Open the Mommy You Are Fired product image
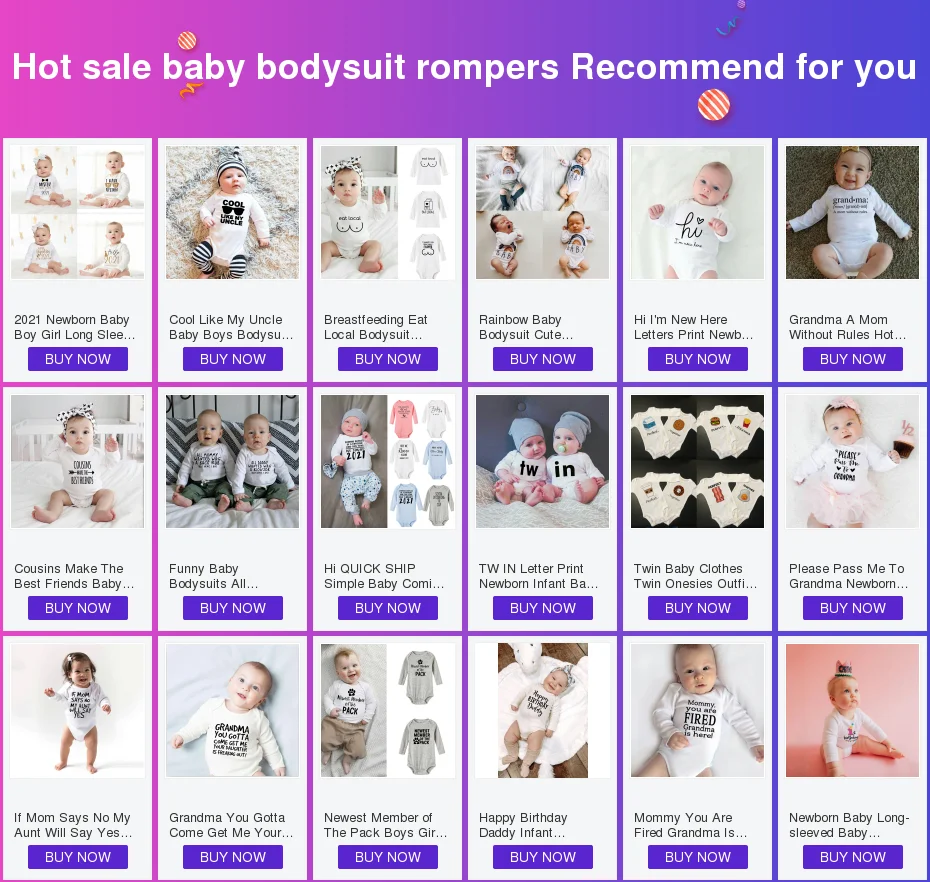The width and height of the screenshot is (930, 882). click(x=698, y=711)
